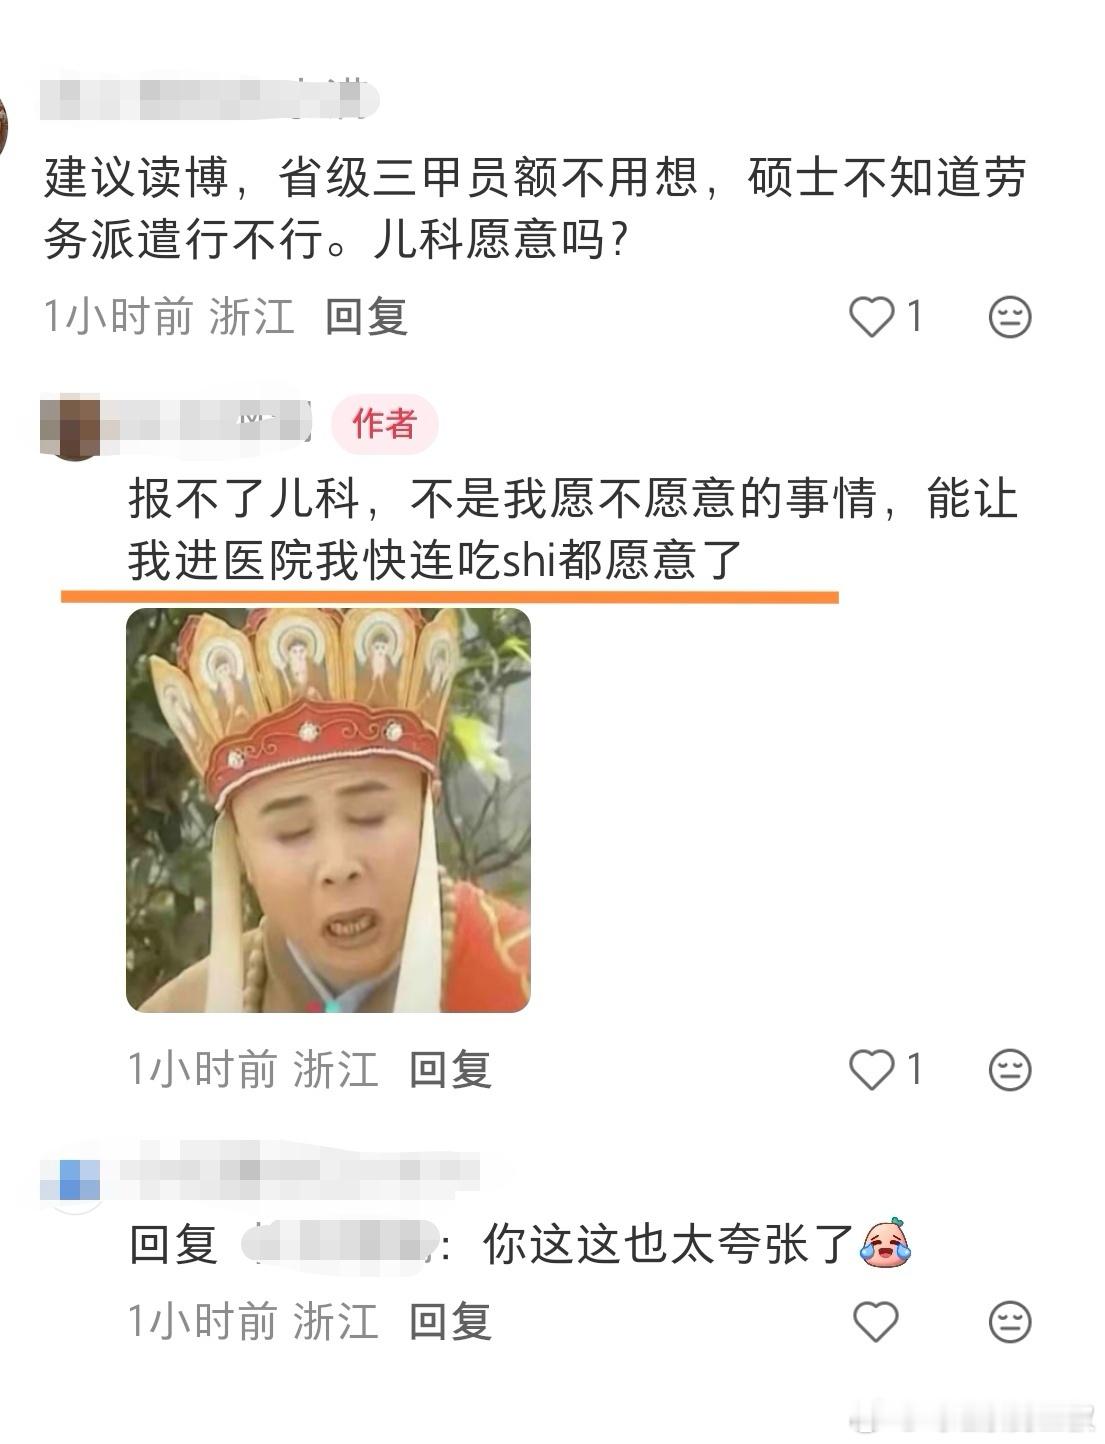Reply to the author's comment via 回复
1105x1444 pixels.
point(450,1070)
